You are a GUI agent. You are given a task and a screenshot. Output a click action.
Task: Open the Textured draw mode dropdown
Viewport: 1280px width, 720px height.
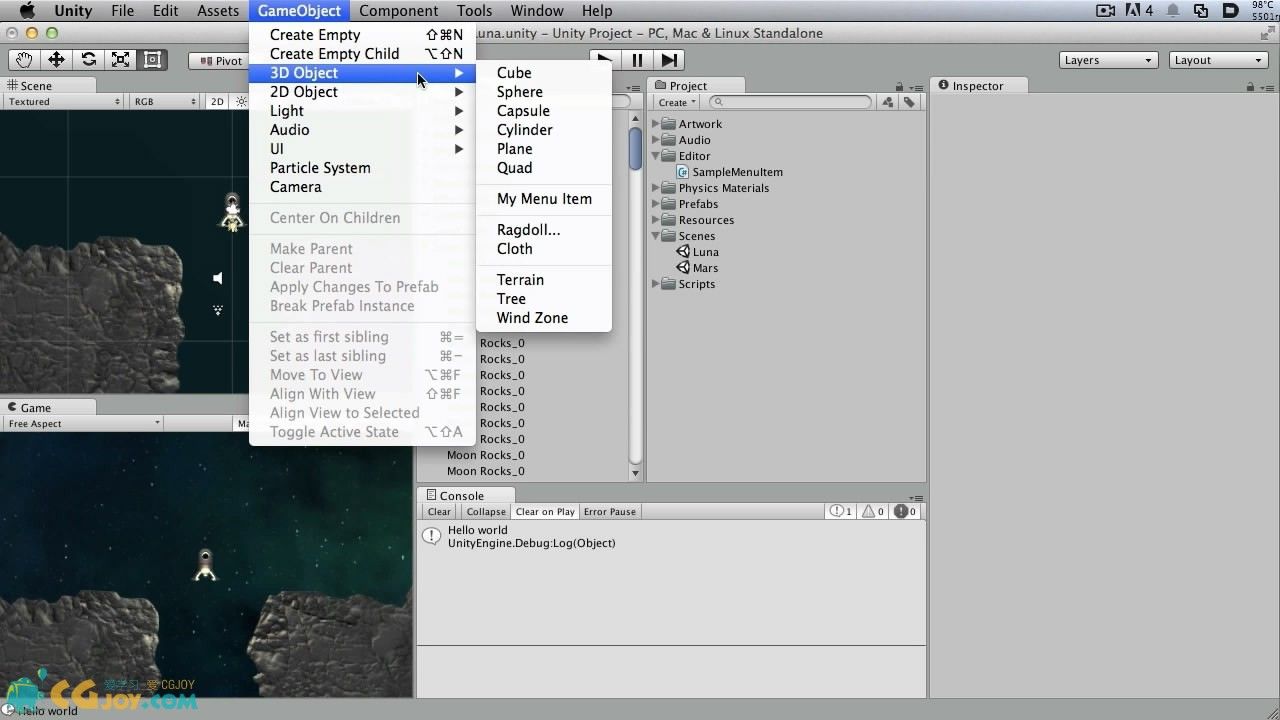click(x=64, y=102)
